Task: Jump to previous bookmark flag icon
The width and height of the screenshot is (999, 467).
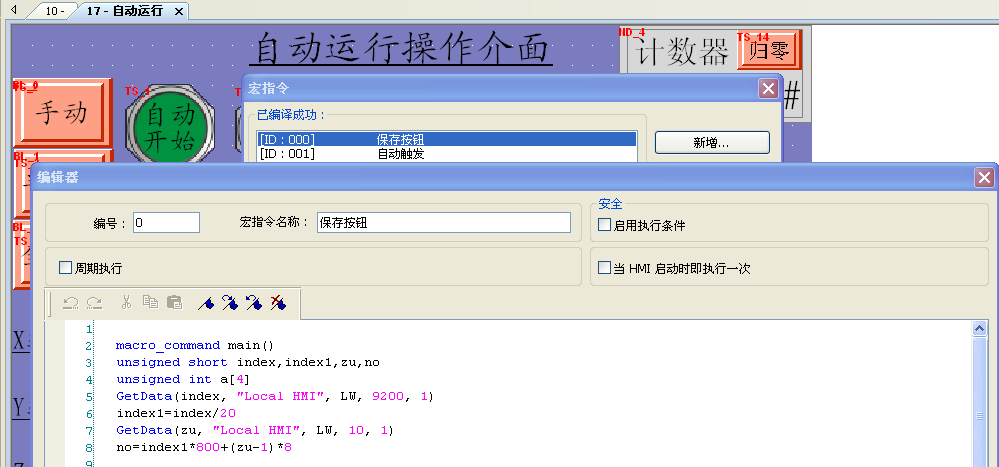Action: (254, 302)
